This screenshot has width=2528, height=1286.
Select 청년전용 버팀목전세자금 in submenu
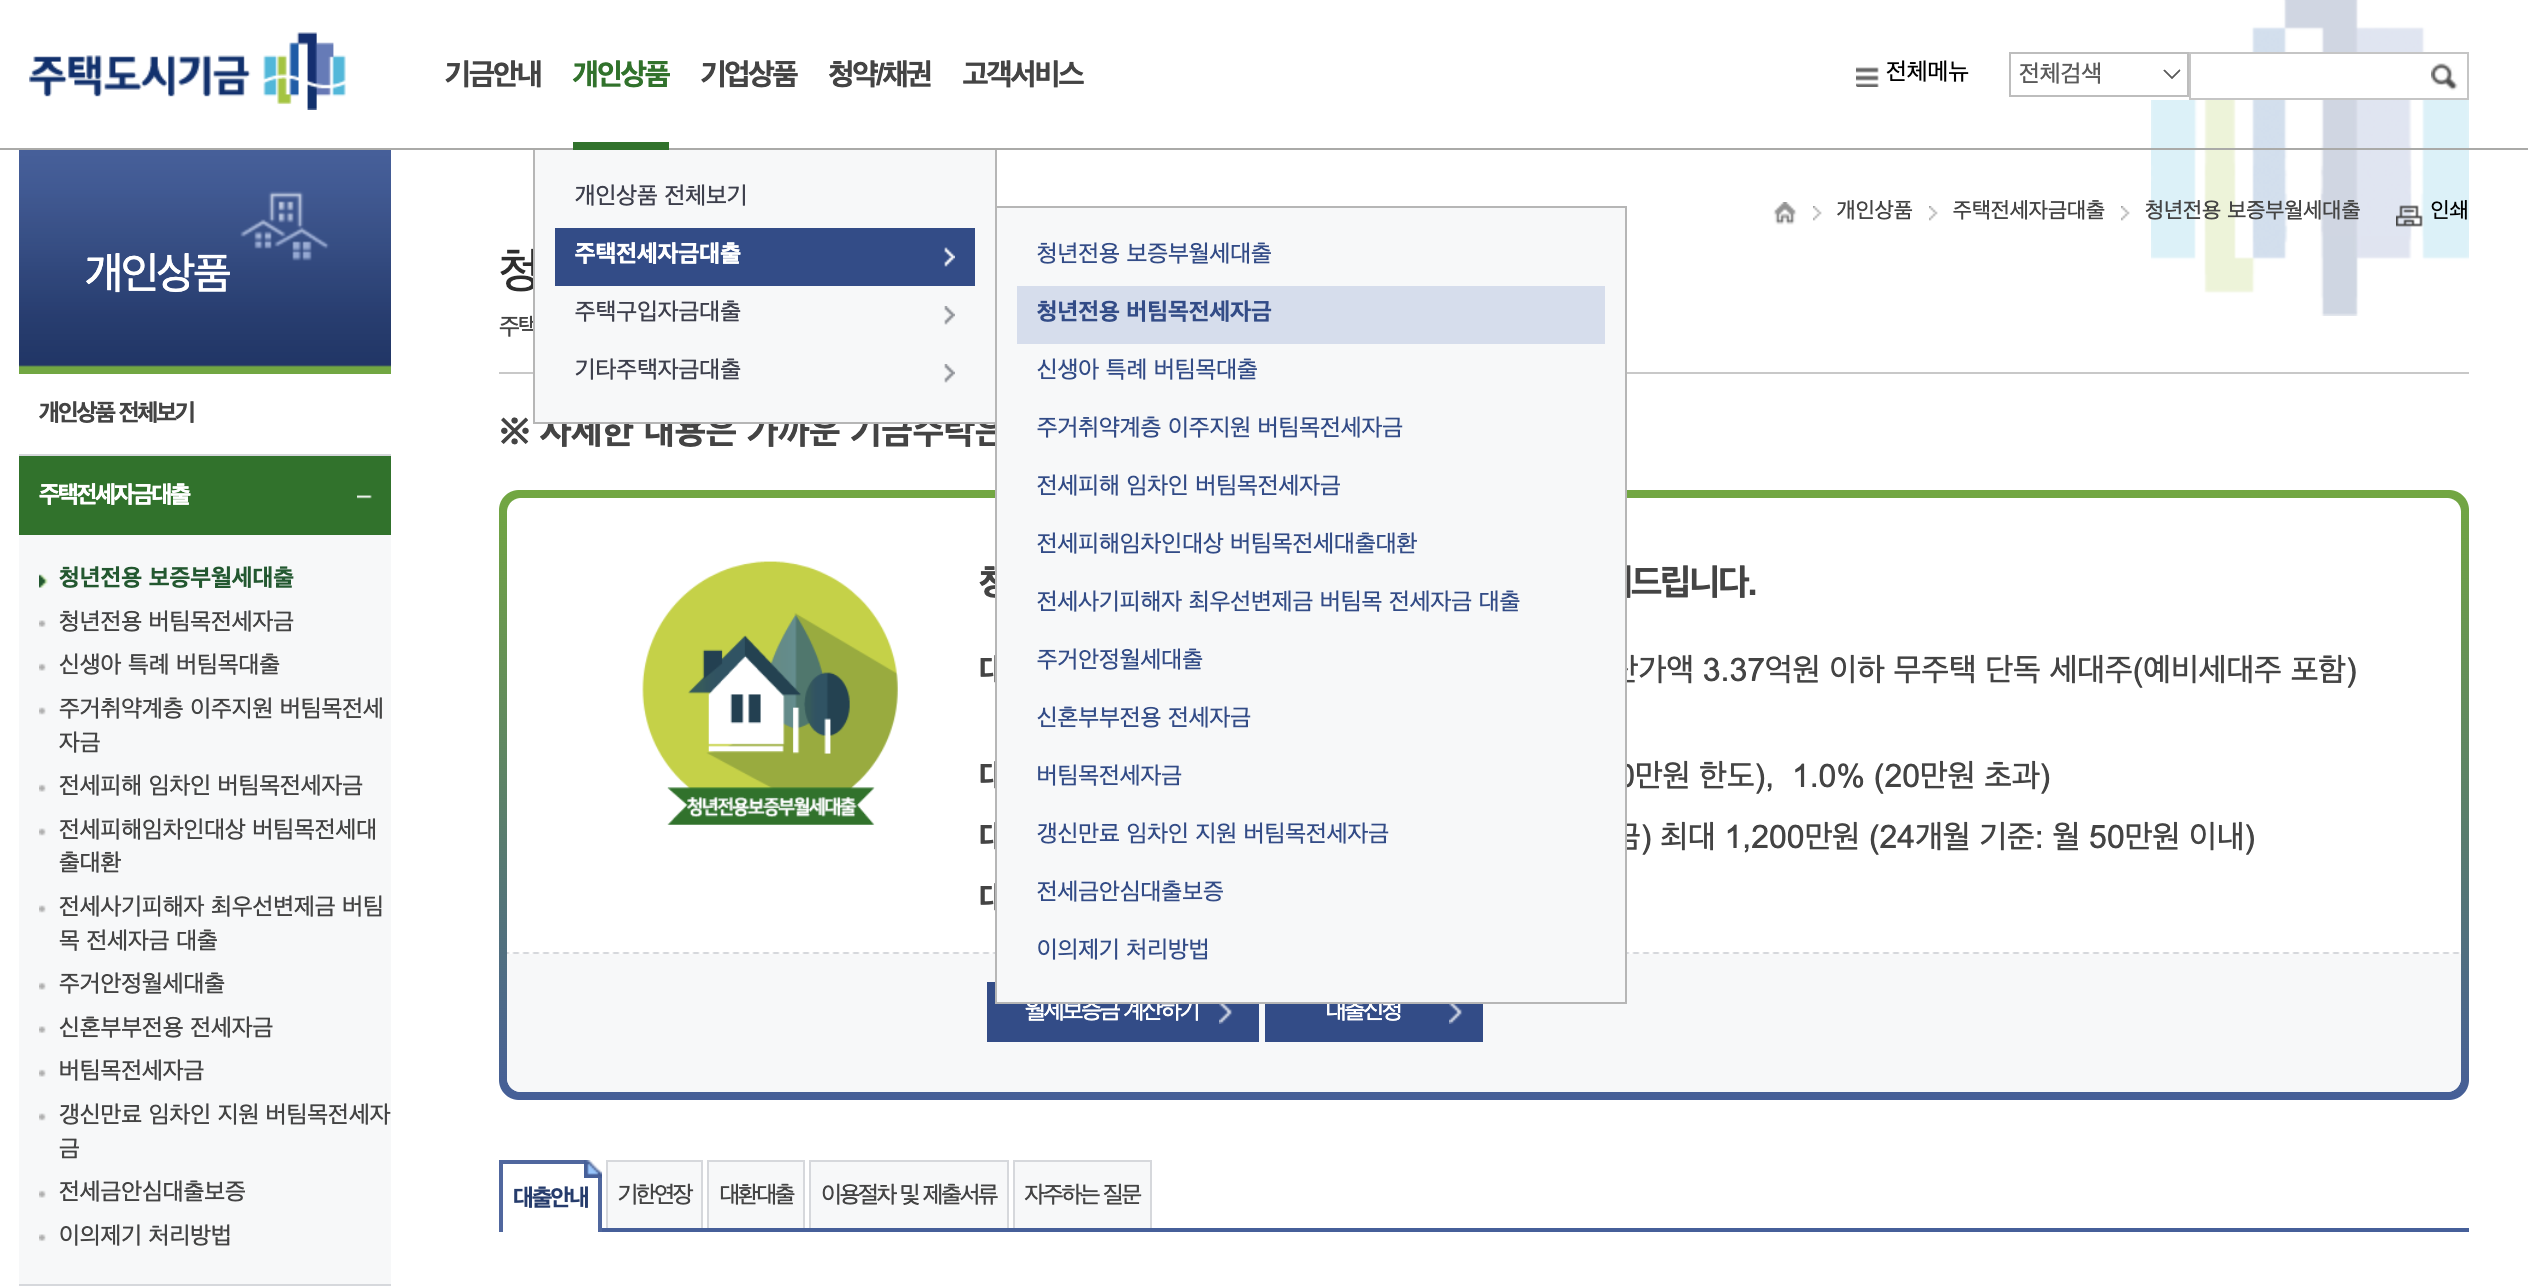coord(1153,312)
